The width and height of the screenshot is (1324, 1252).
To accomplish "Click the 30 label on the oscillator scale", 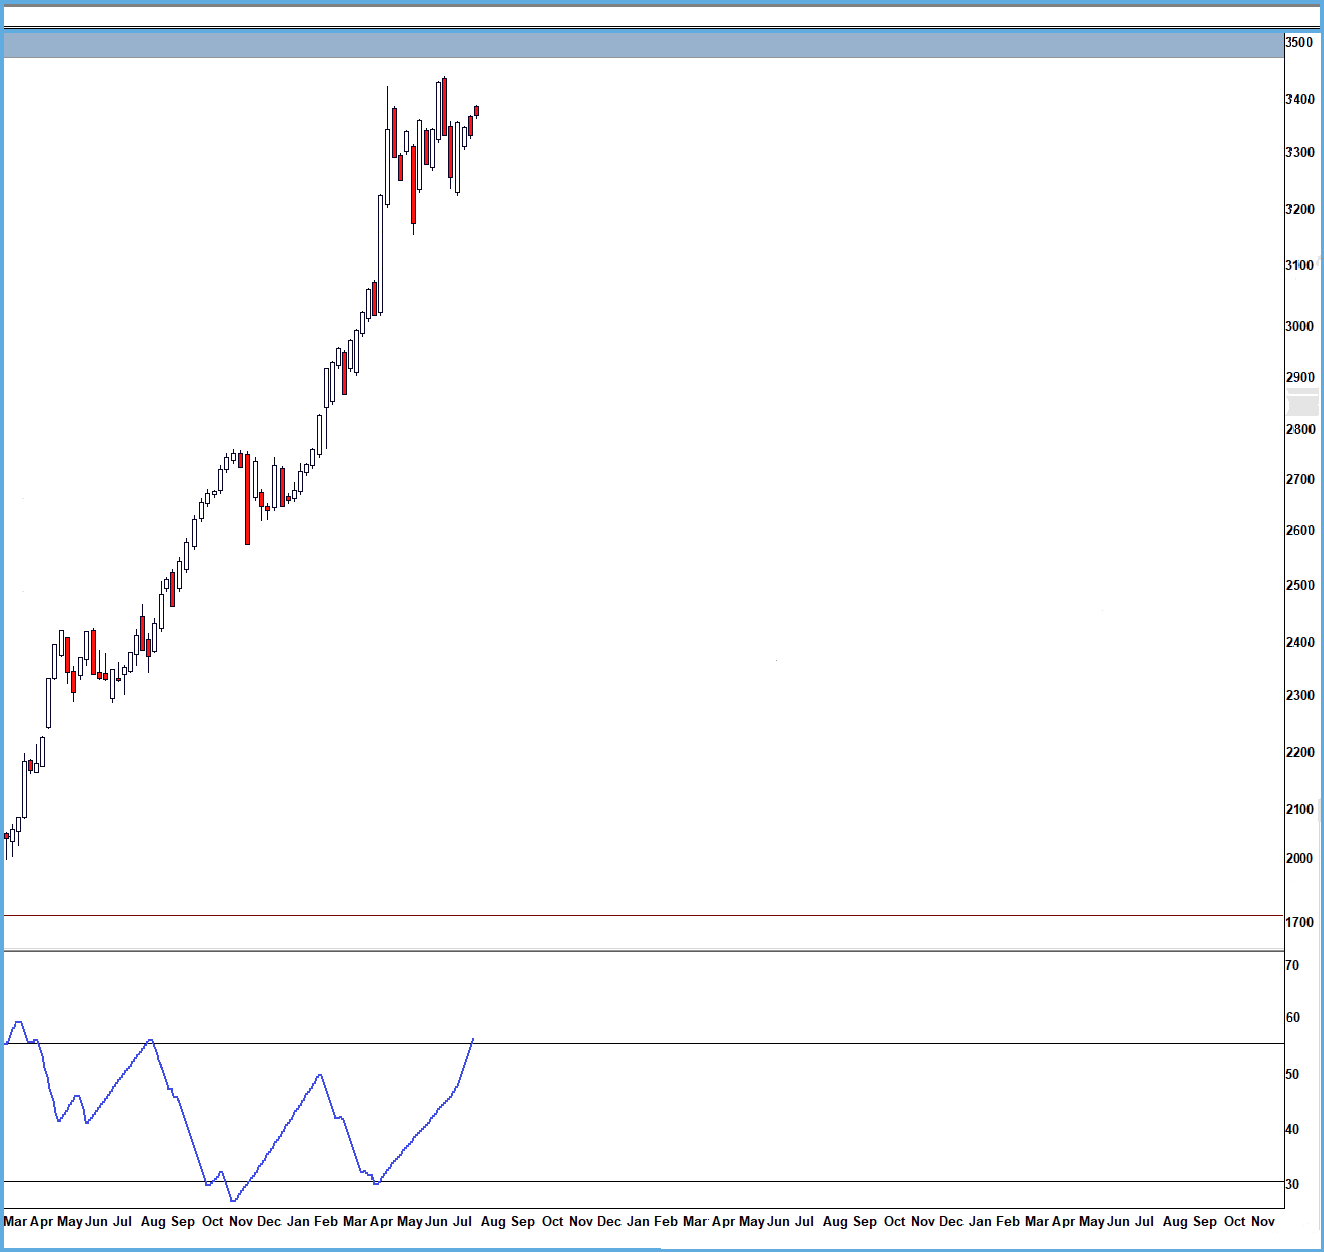I will [x=1292, y=1184].
